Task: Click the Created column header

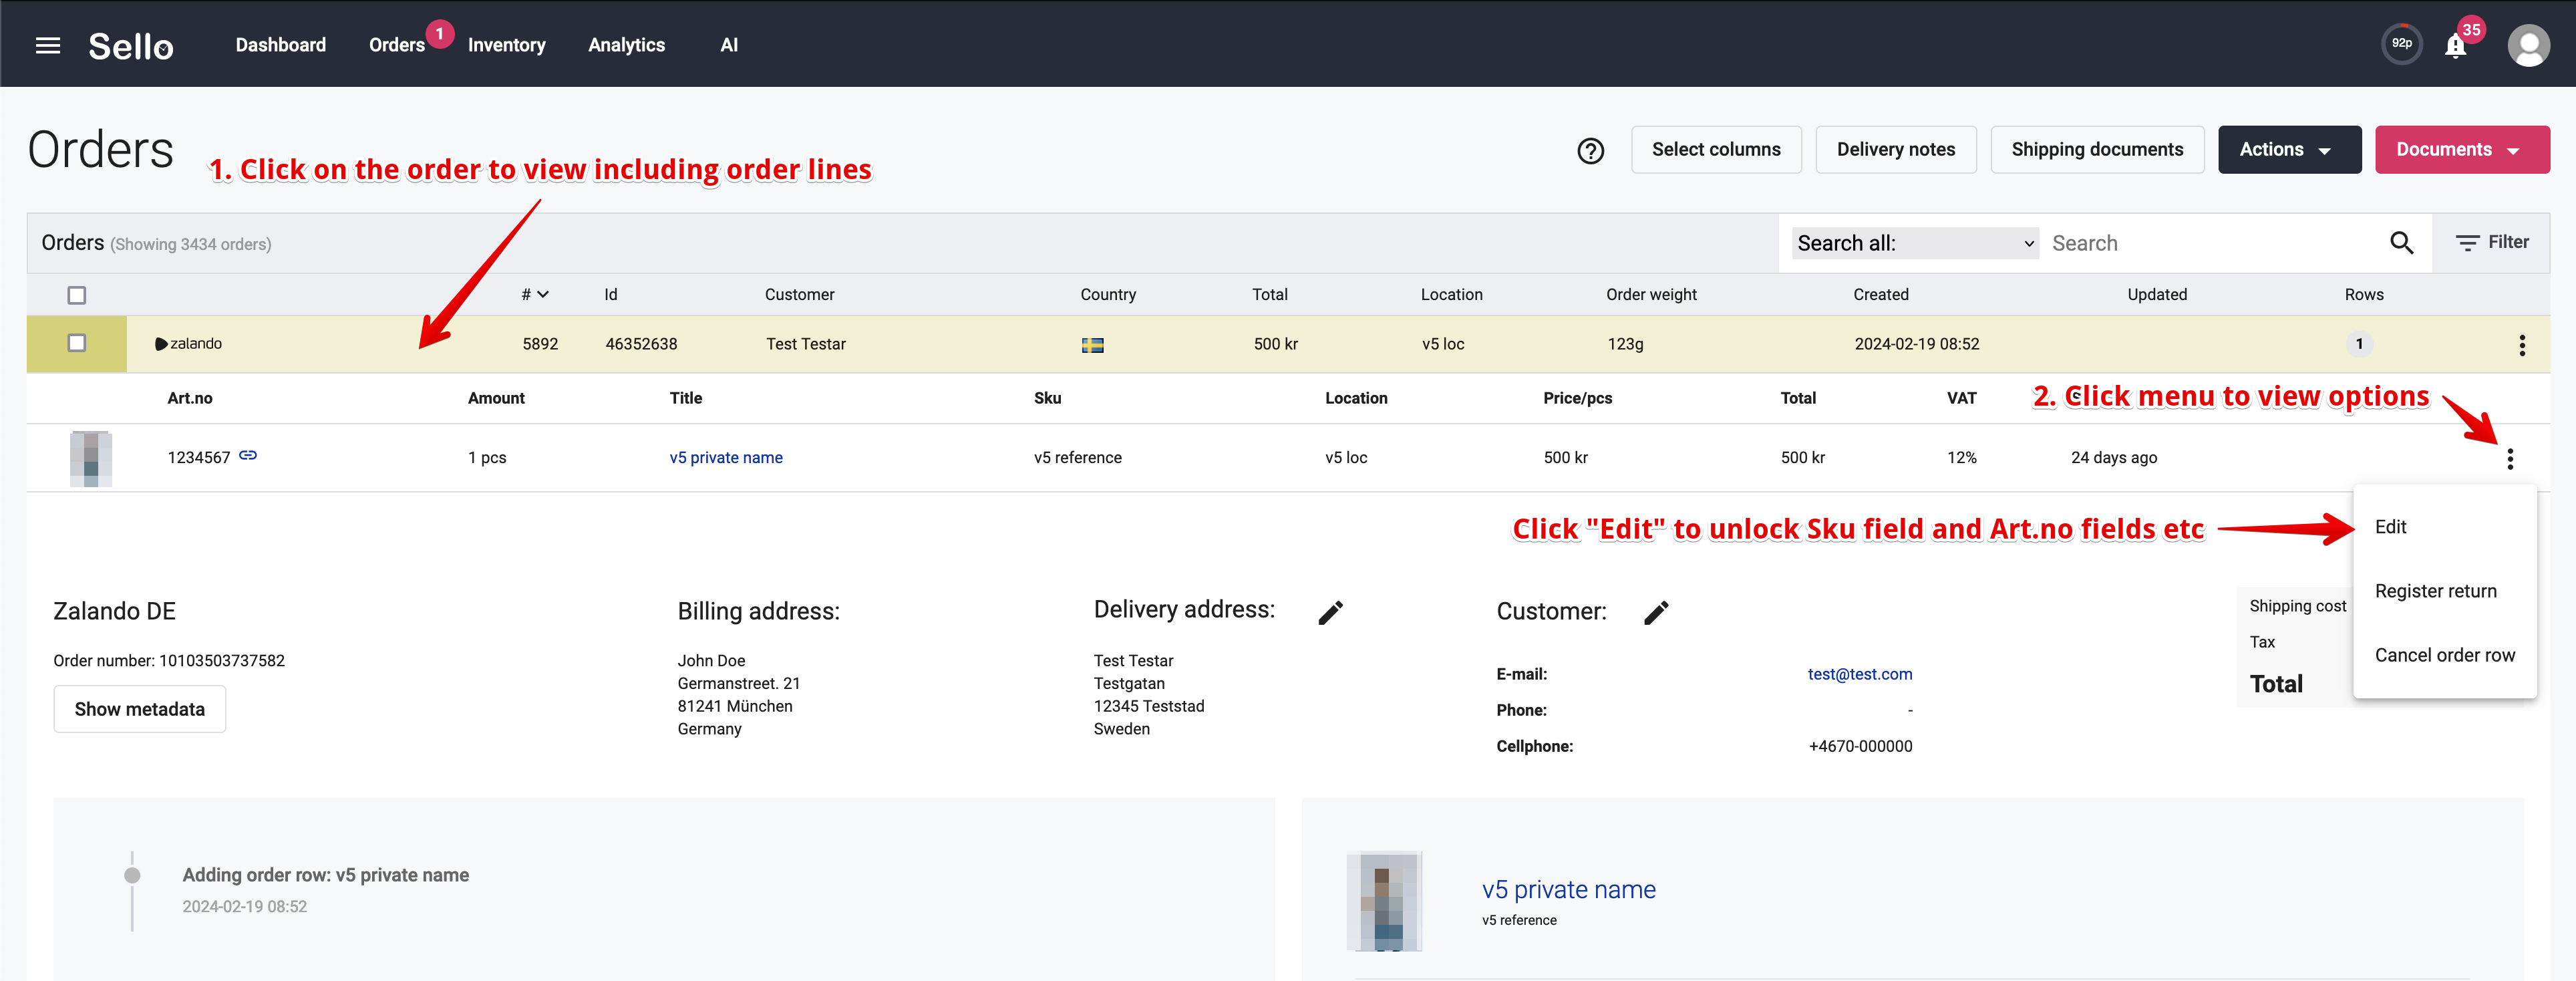Action: (x=1880, y=295)
